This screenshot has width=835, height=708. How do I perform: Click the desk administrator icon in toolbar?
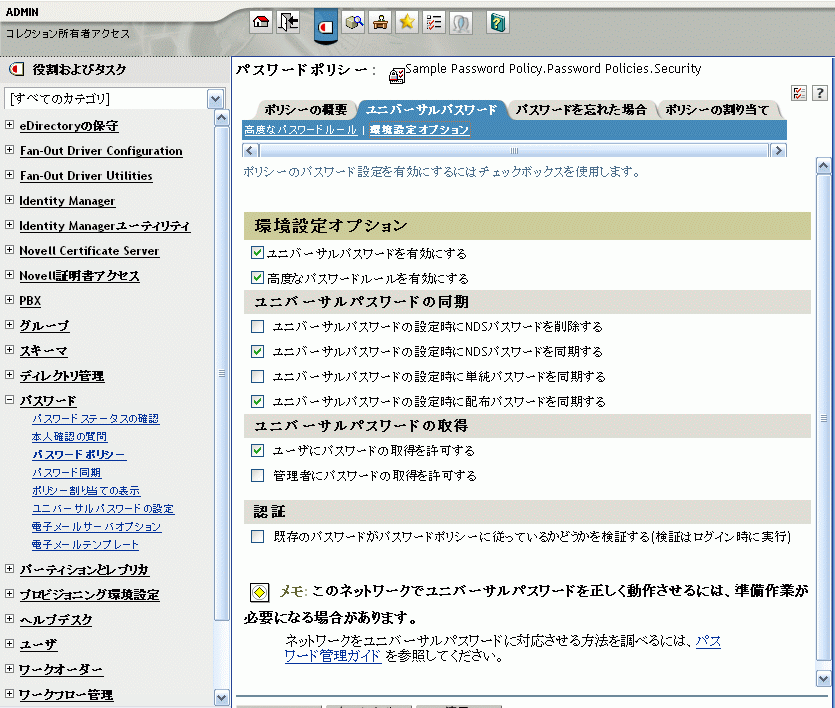(x=380, y=22)
